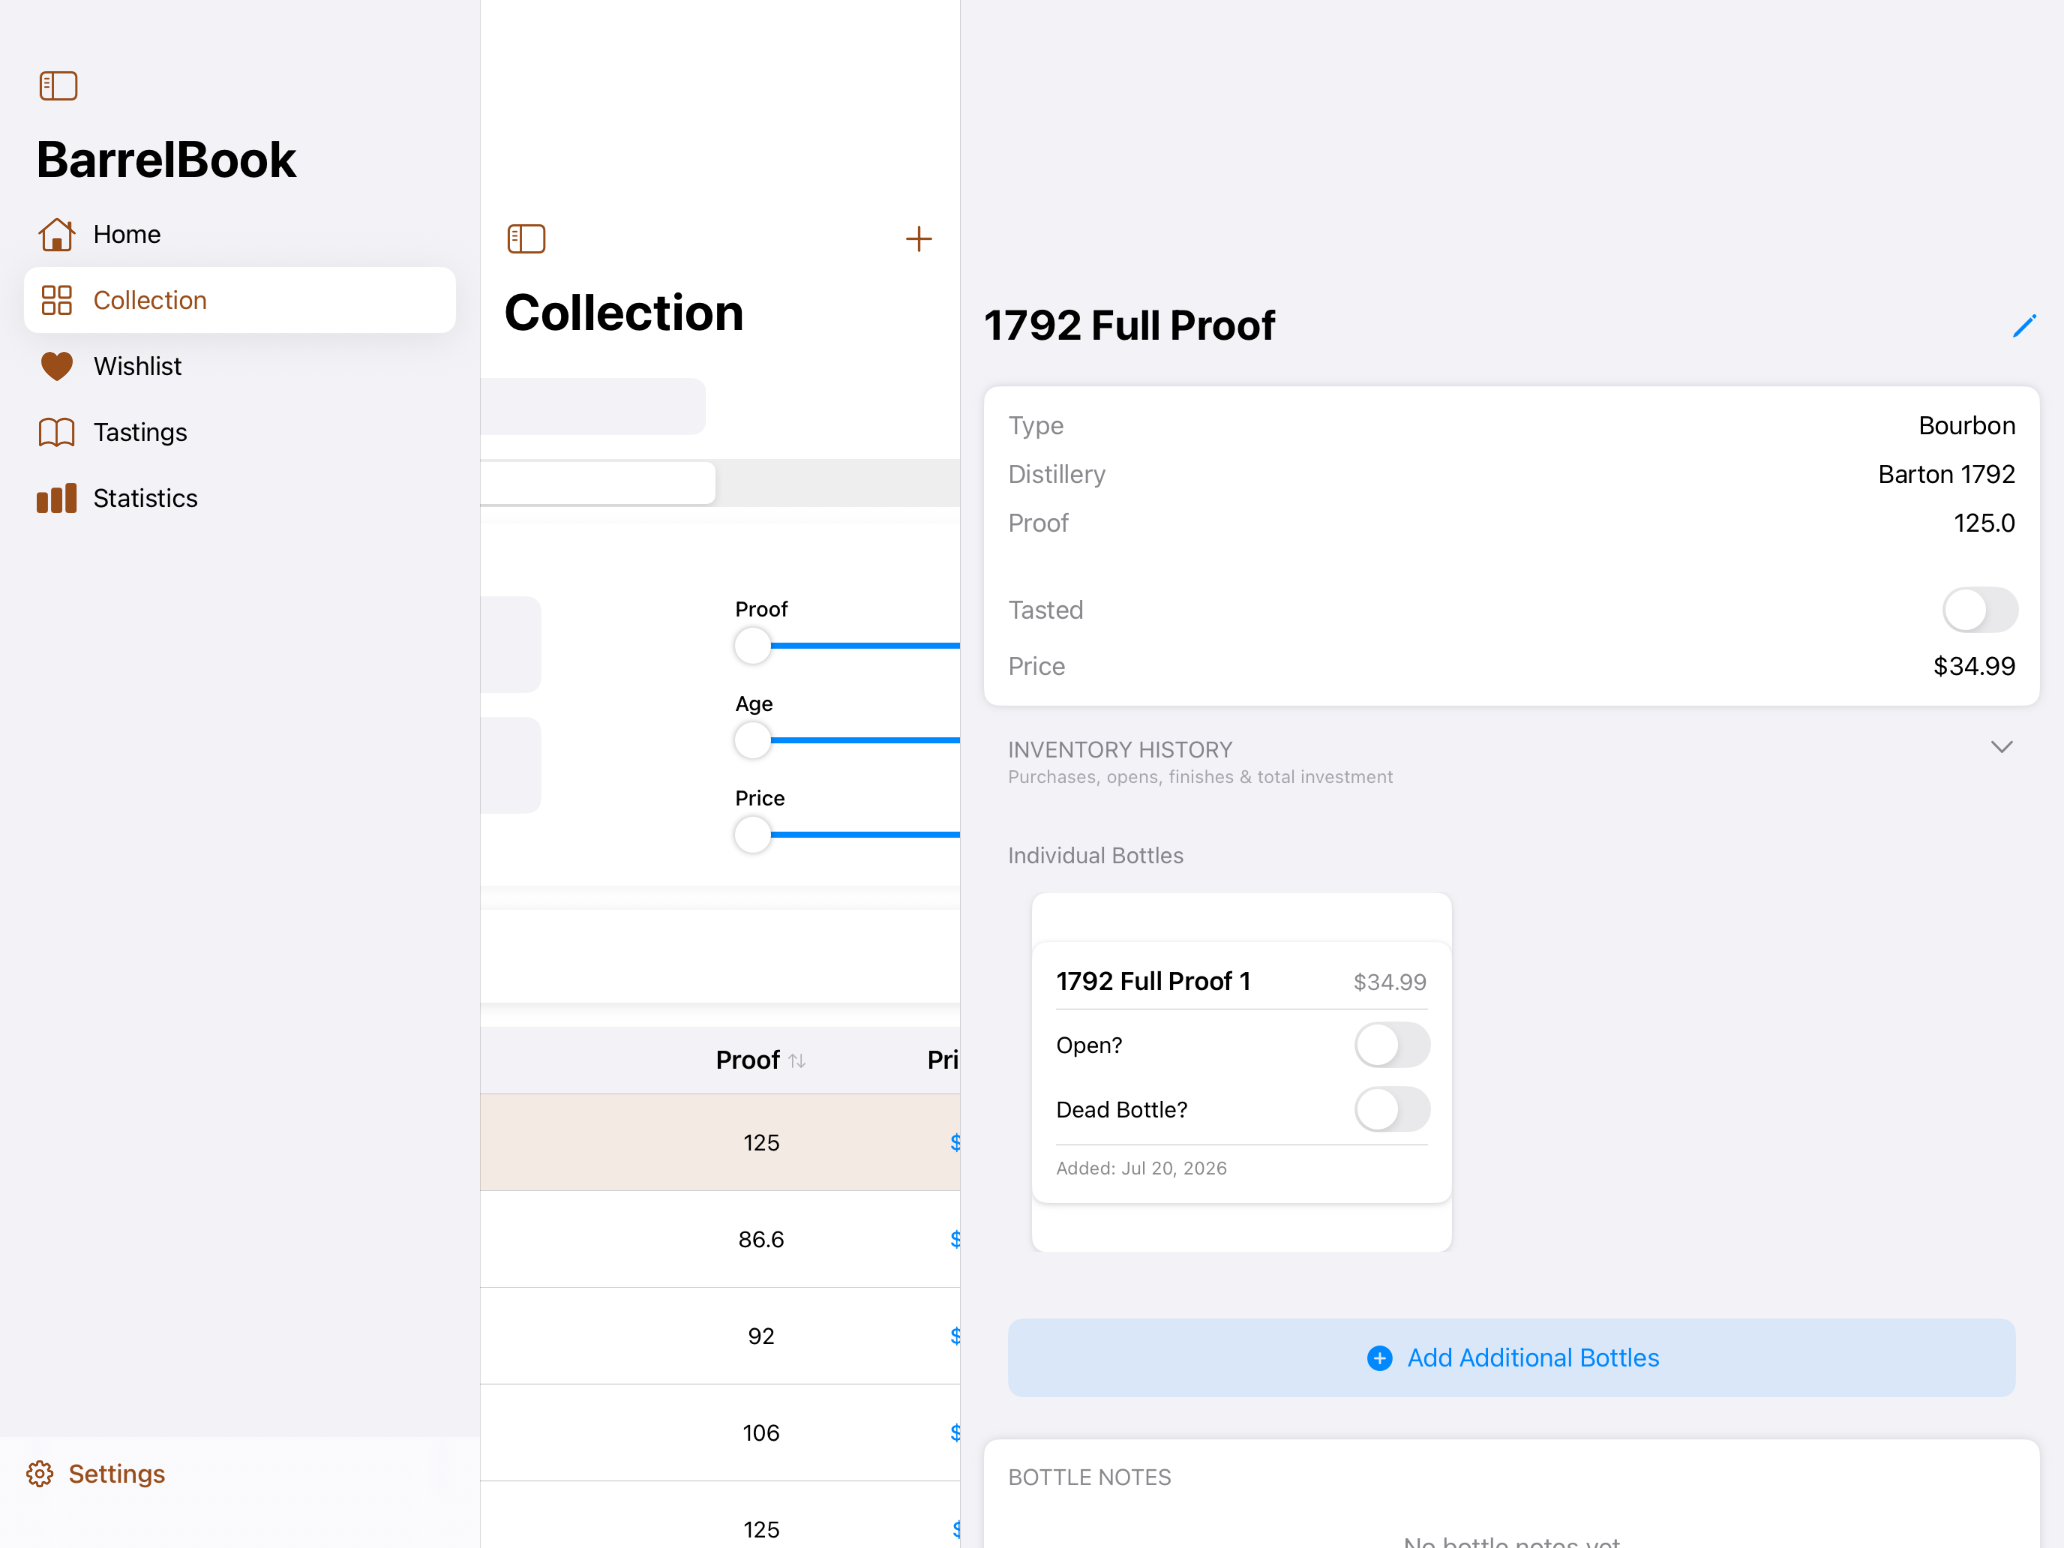The width and height of the screenshot is (2064, 1548).
Task: Expand the Inventory History chevron
Action: coord(2001,748)
